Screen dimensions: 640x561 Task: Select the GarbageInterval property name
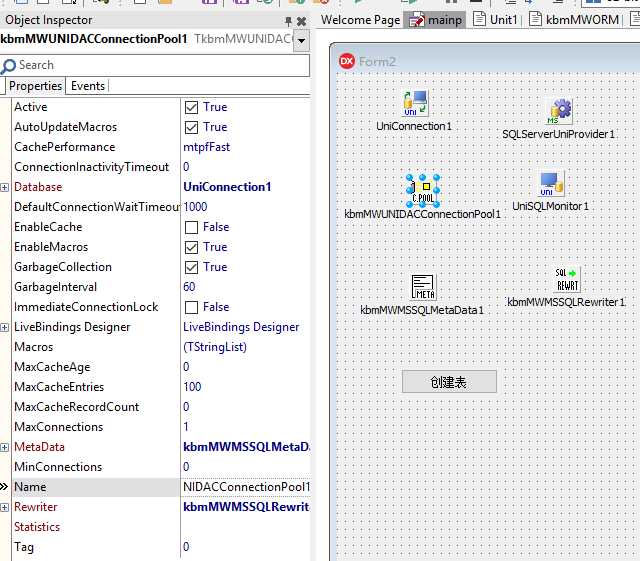(55, 287)
